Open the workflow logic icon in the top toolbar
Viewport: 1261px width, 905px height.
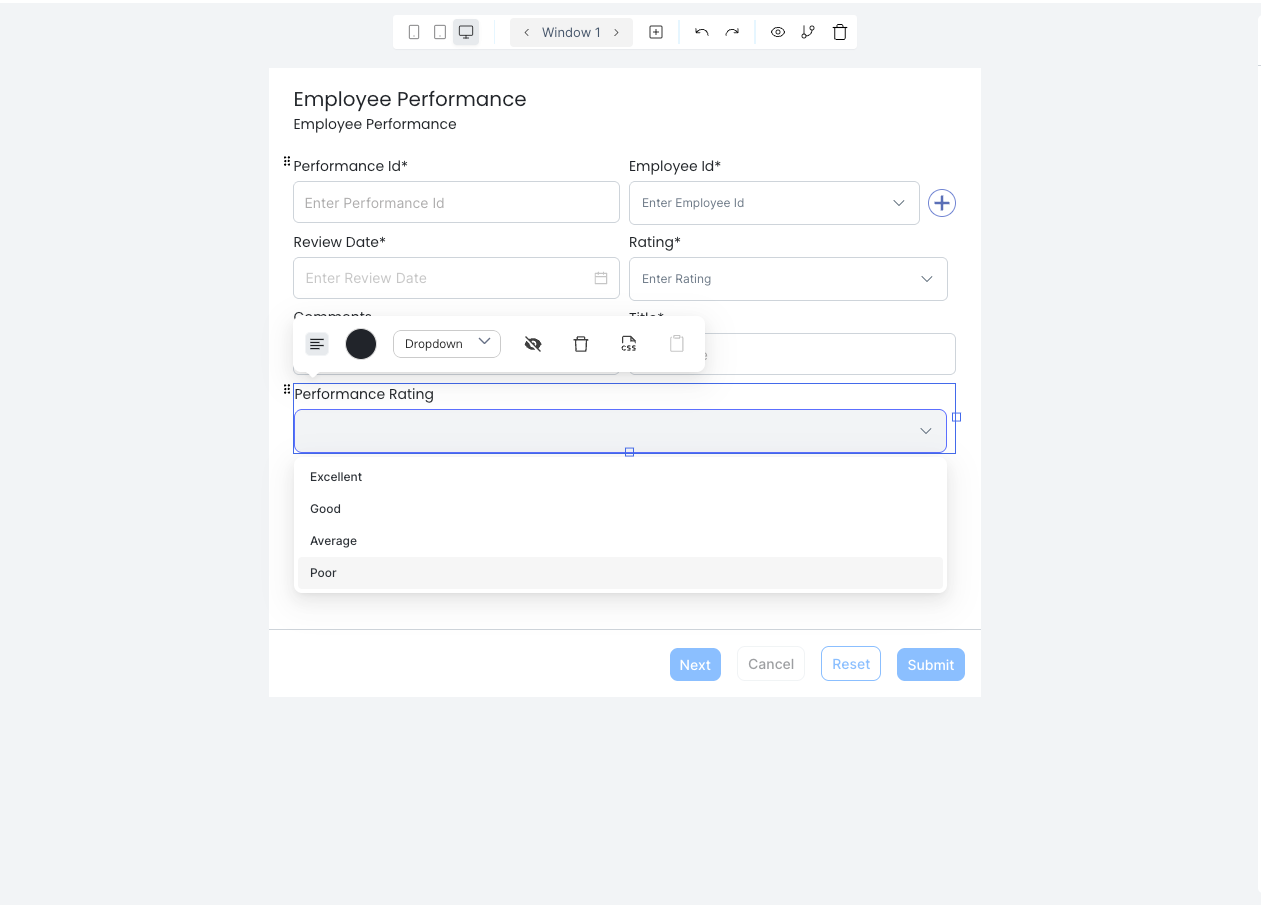pos(807,31)
